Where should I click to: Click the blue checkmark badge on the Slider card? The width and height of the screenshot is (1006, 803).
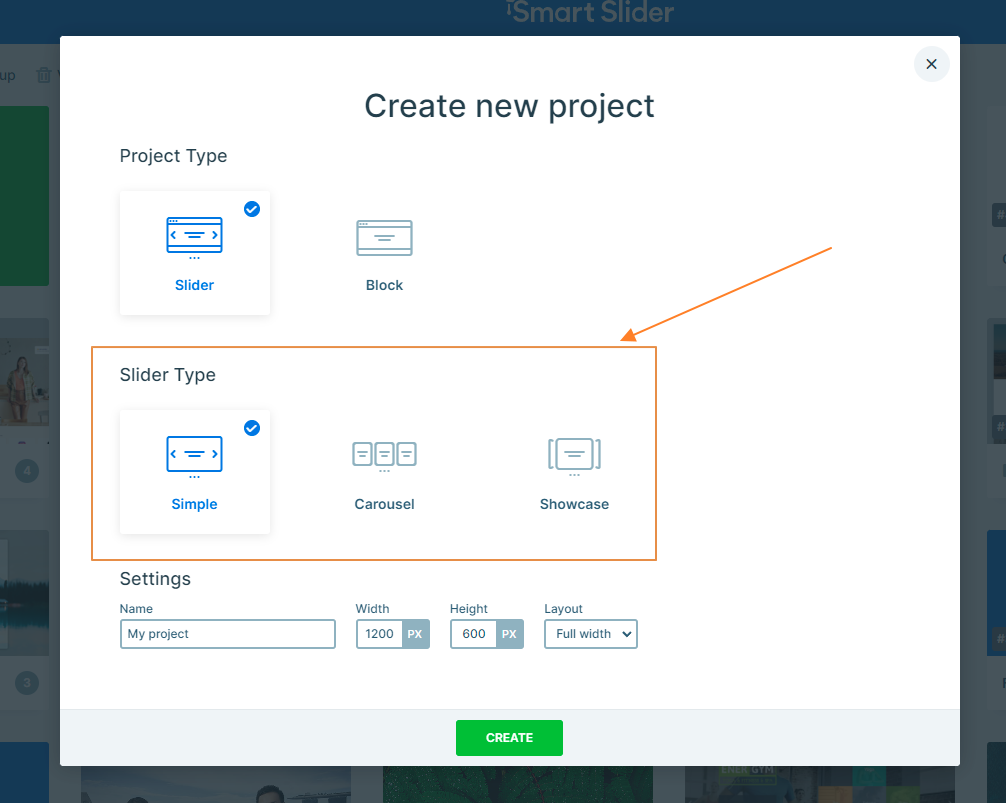click(251, 209)
